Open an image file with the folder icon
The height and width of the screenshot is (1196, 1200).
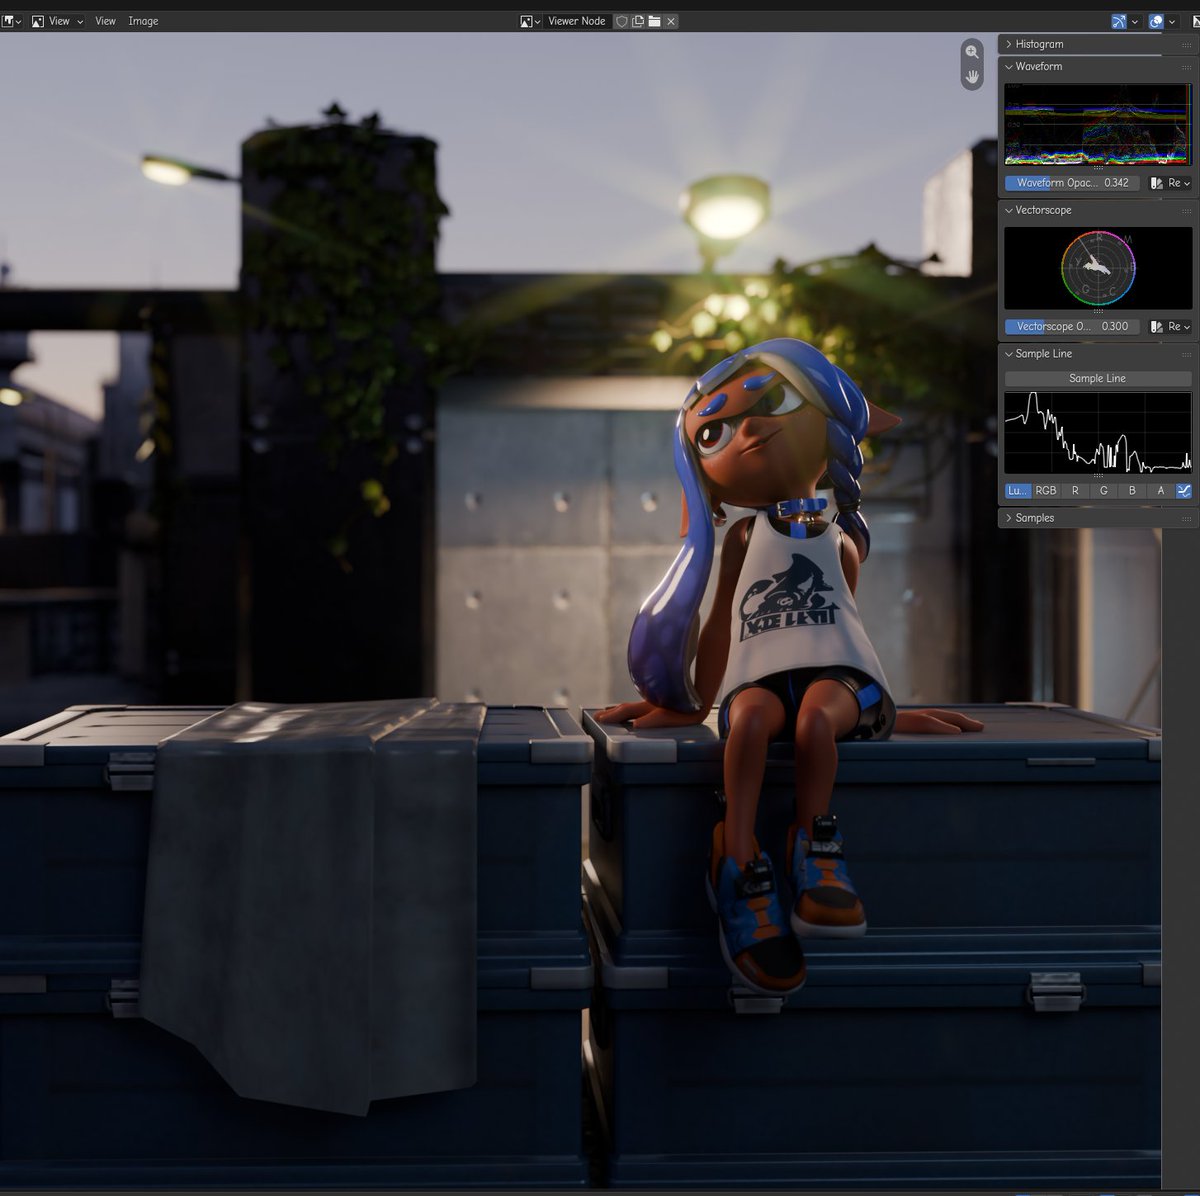click(654, 21)
